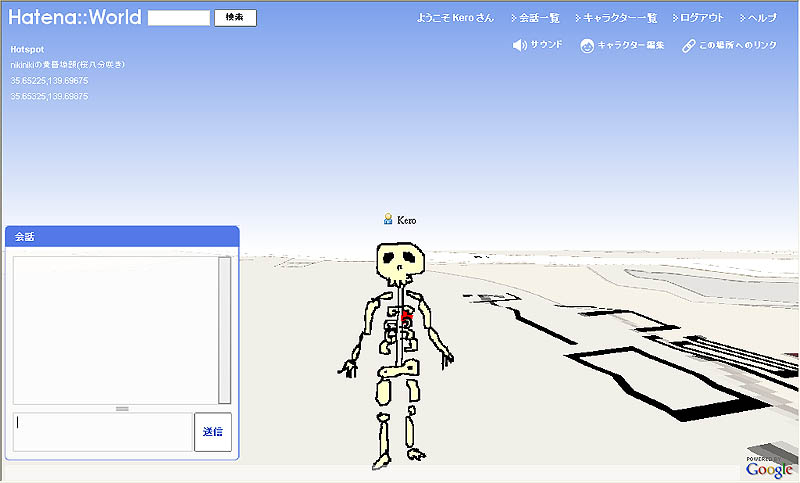Click the chat log scrollbar
The image size is (800, 483).
(224, 331)
